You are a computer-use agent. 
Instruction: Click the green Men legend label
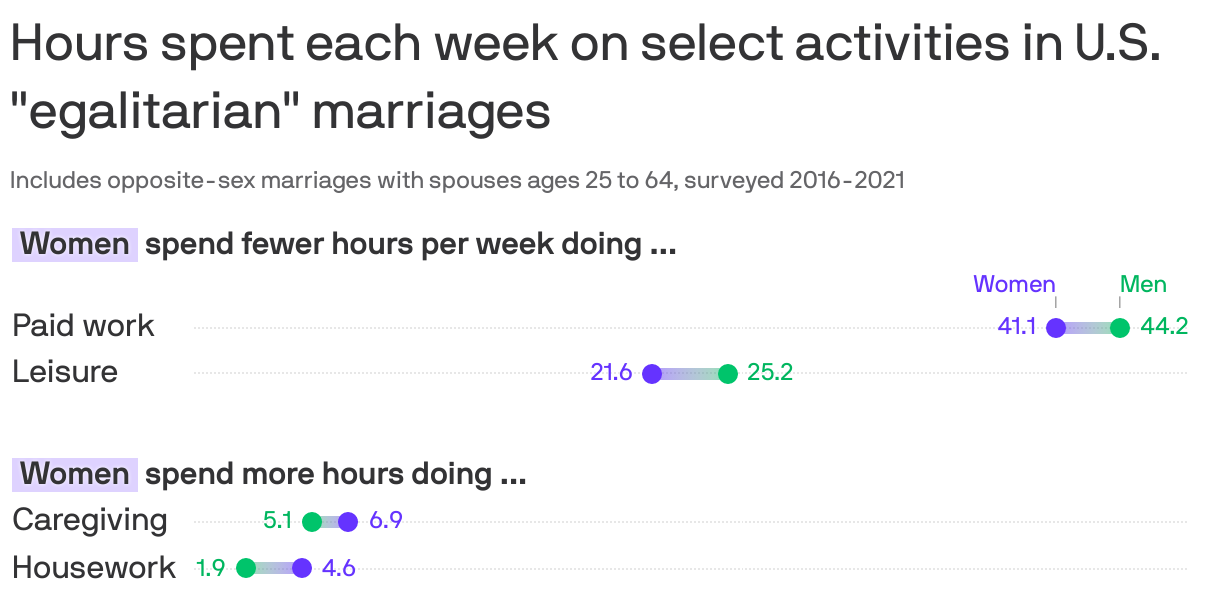(1143, 285)
